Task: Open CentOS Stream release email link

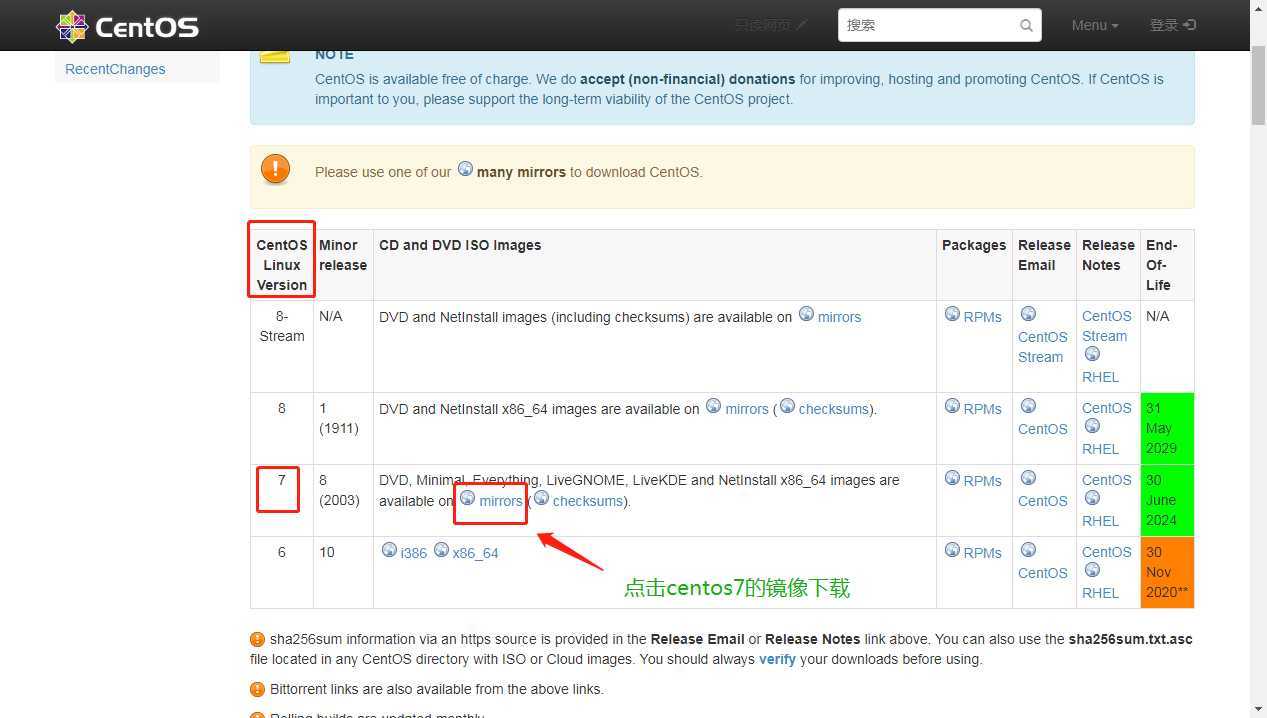Action: click(1043, 347)
